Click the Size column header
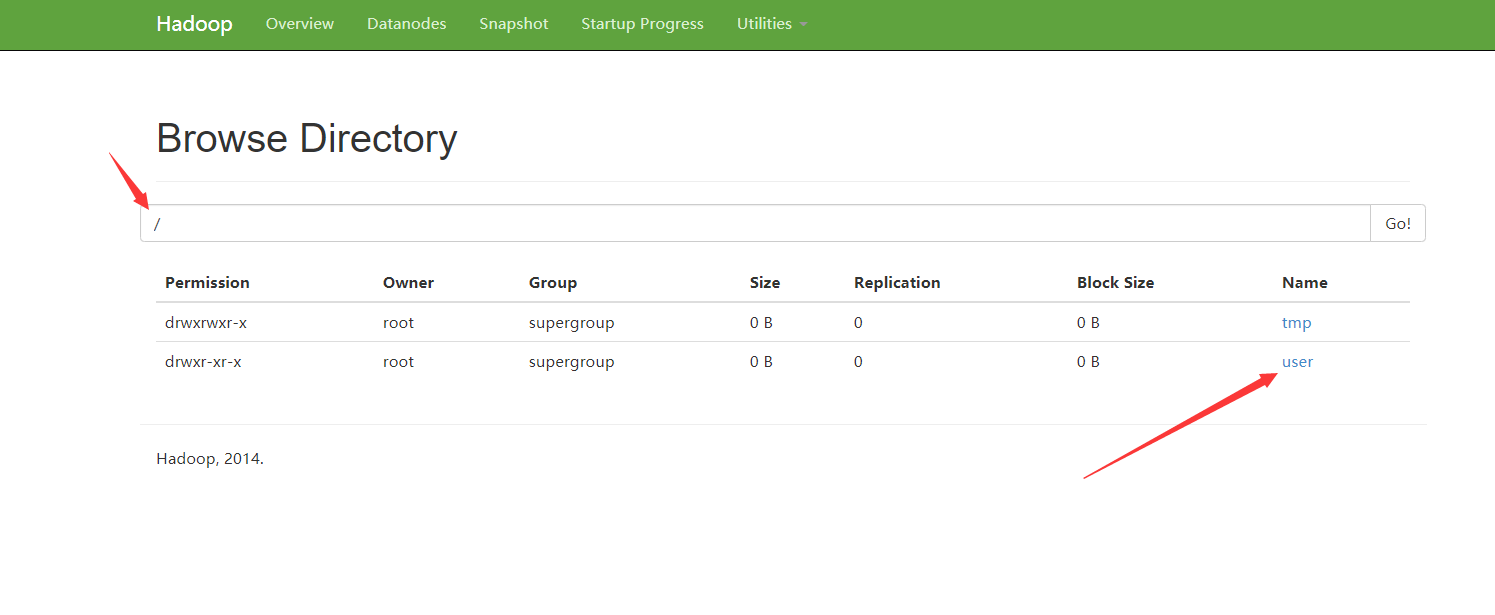This screenshot has height=615, width=1495. pyautogui.click(x=765, y=283)
